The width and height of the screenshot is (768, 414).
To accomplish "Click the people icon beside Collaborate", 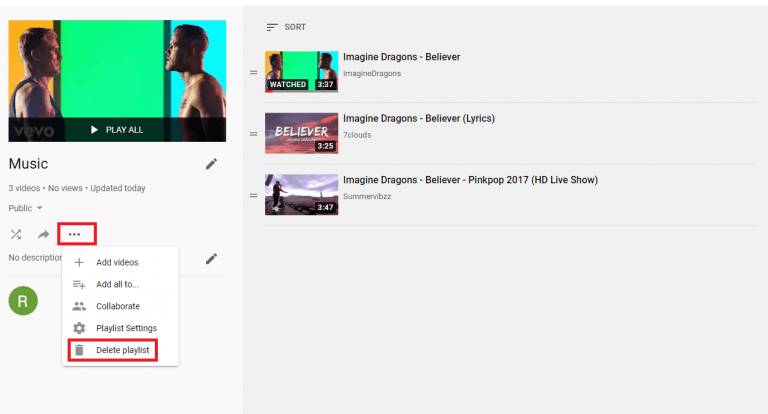I will (79, 306).
